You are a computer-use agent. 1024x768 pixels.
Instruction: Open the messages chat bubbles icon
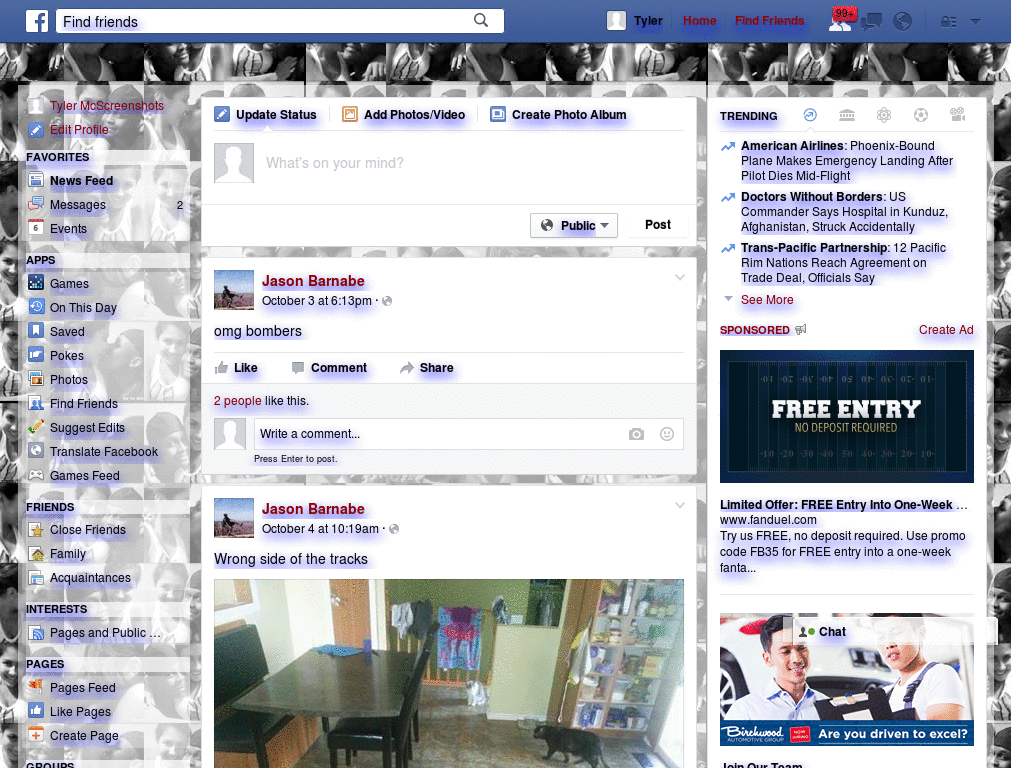tap(871, 22)
